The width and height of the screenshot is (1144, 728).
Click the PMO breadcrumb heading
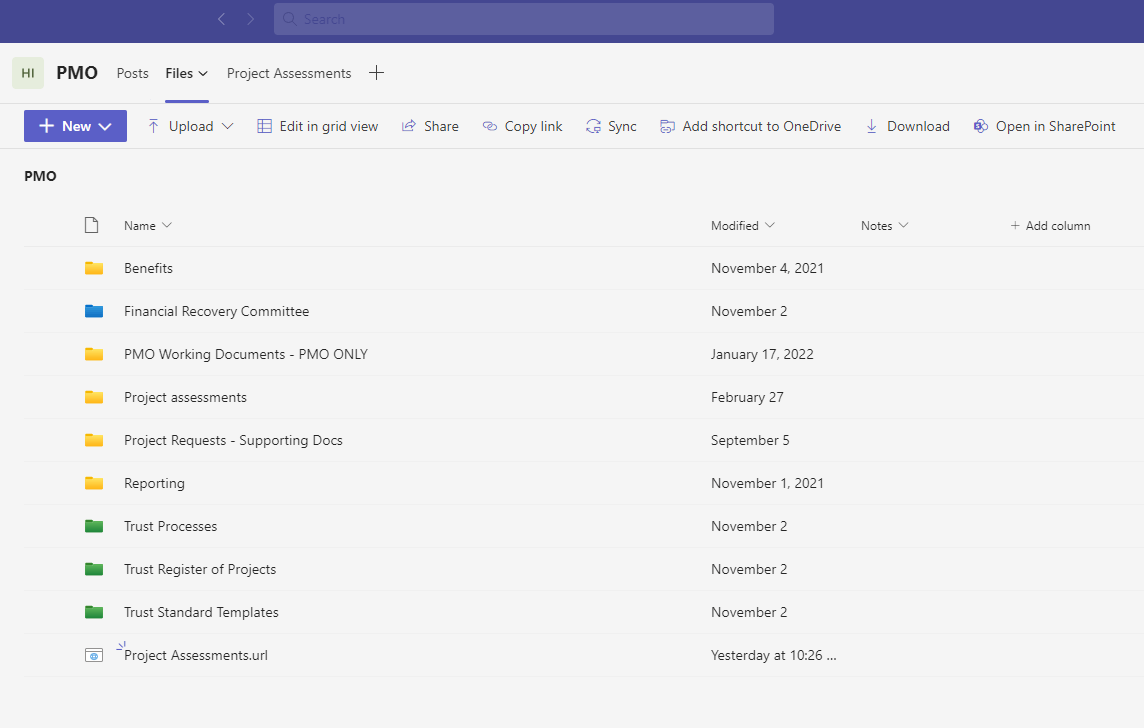pyautogui.click(x=40, y=176)
